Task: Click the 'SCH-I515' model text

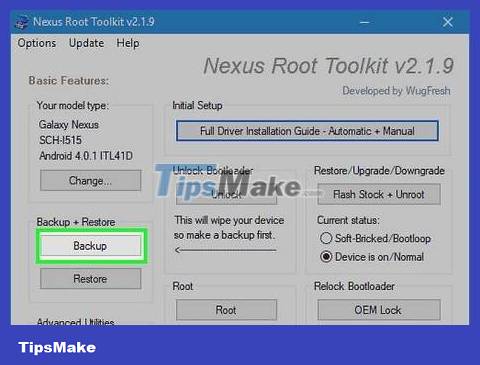Action: tap(60, 140)
